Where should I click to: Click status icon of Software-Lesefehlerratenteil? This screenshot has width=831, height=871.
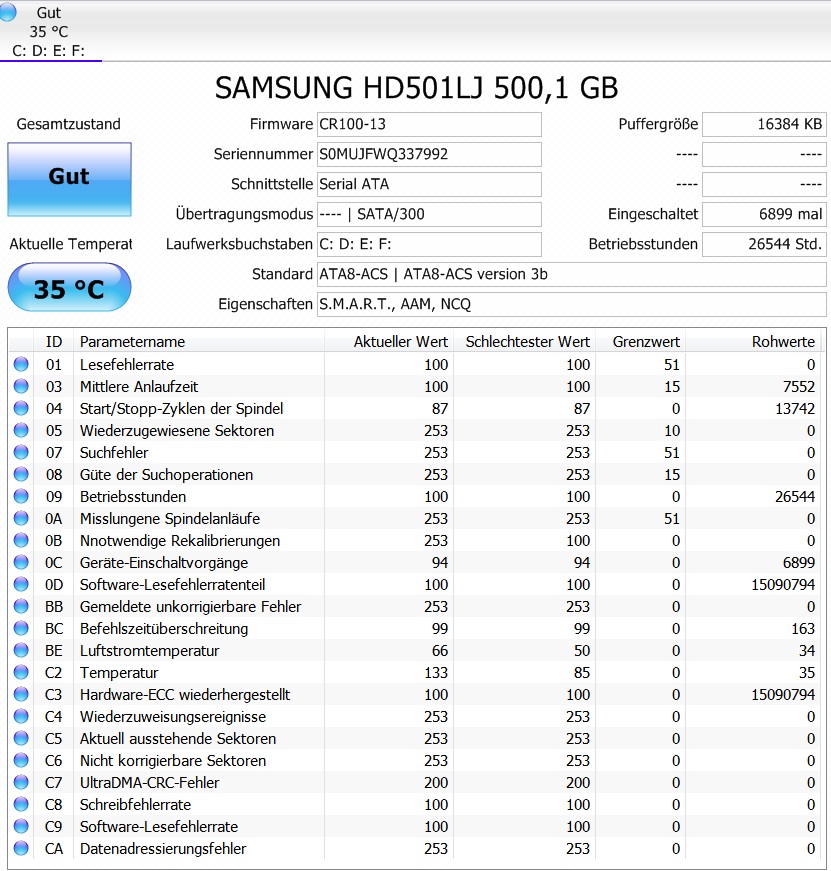click(x=21, y=584)
